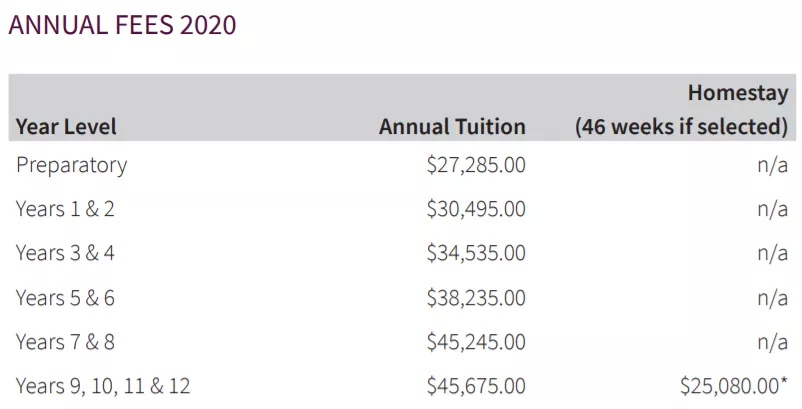Click the $27,285.00 tuition amount
Screen dimensions: 802x409
[x=476, y=165]
